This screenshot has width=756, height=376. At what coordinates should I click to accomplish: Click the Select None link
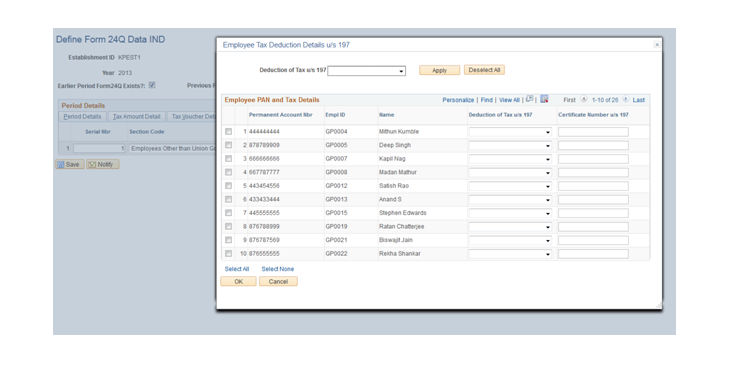pyautogui.click(x=278, y=269)
